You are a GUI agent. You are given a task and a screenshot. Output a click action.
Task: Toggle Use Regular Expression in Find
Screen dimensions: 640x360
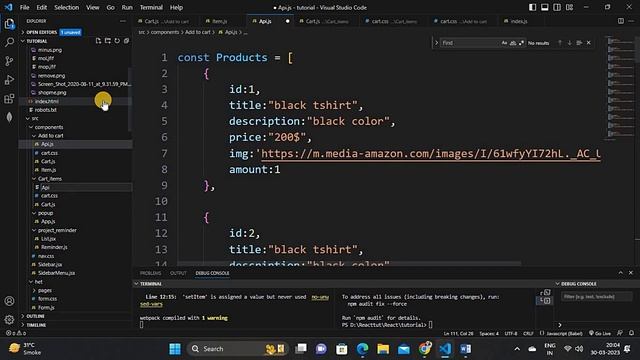521,43
